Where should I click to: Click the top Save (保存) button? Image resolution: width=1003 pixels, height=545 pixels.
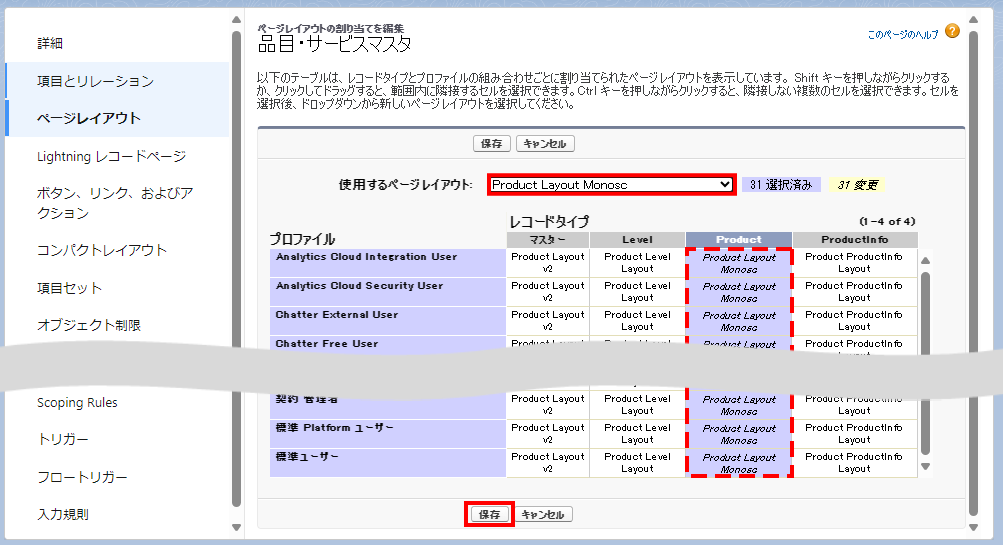pyautogui.click(x=491, y=144)
